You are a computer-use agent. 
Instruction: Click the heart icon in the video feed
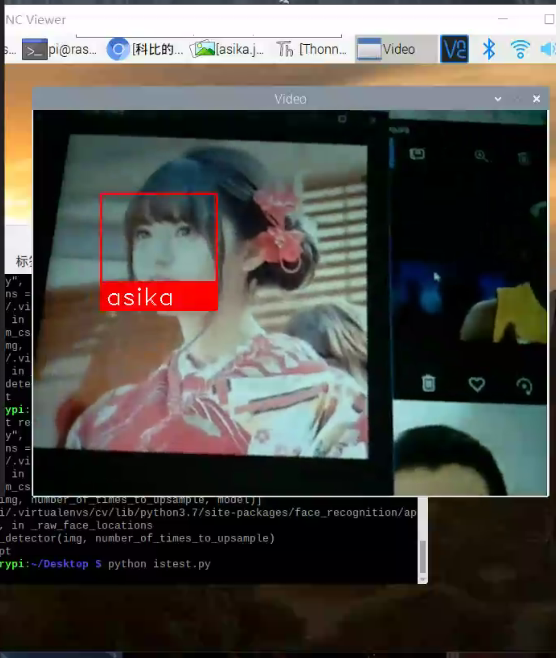coord(476,384)
